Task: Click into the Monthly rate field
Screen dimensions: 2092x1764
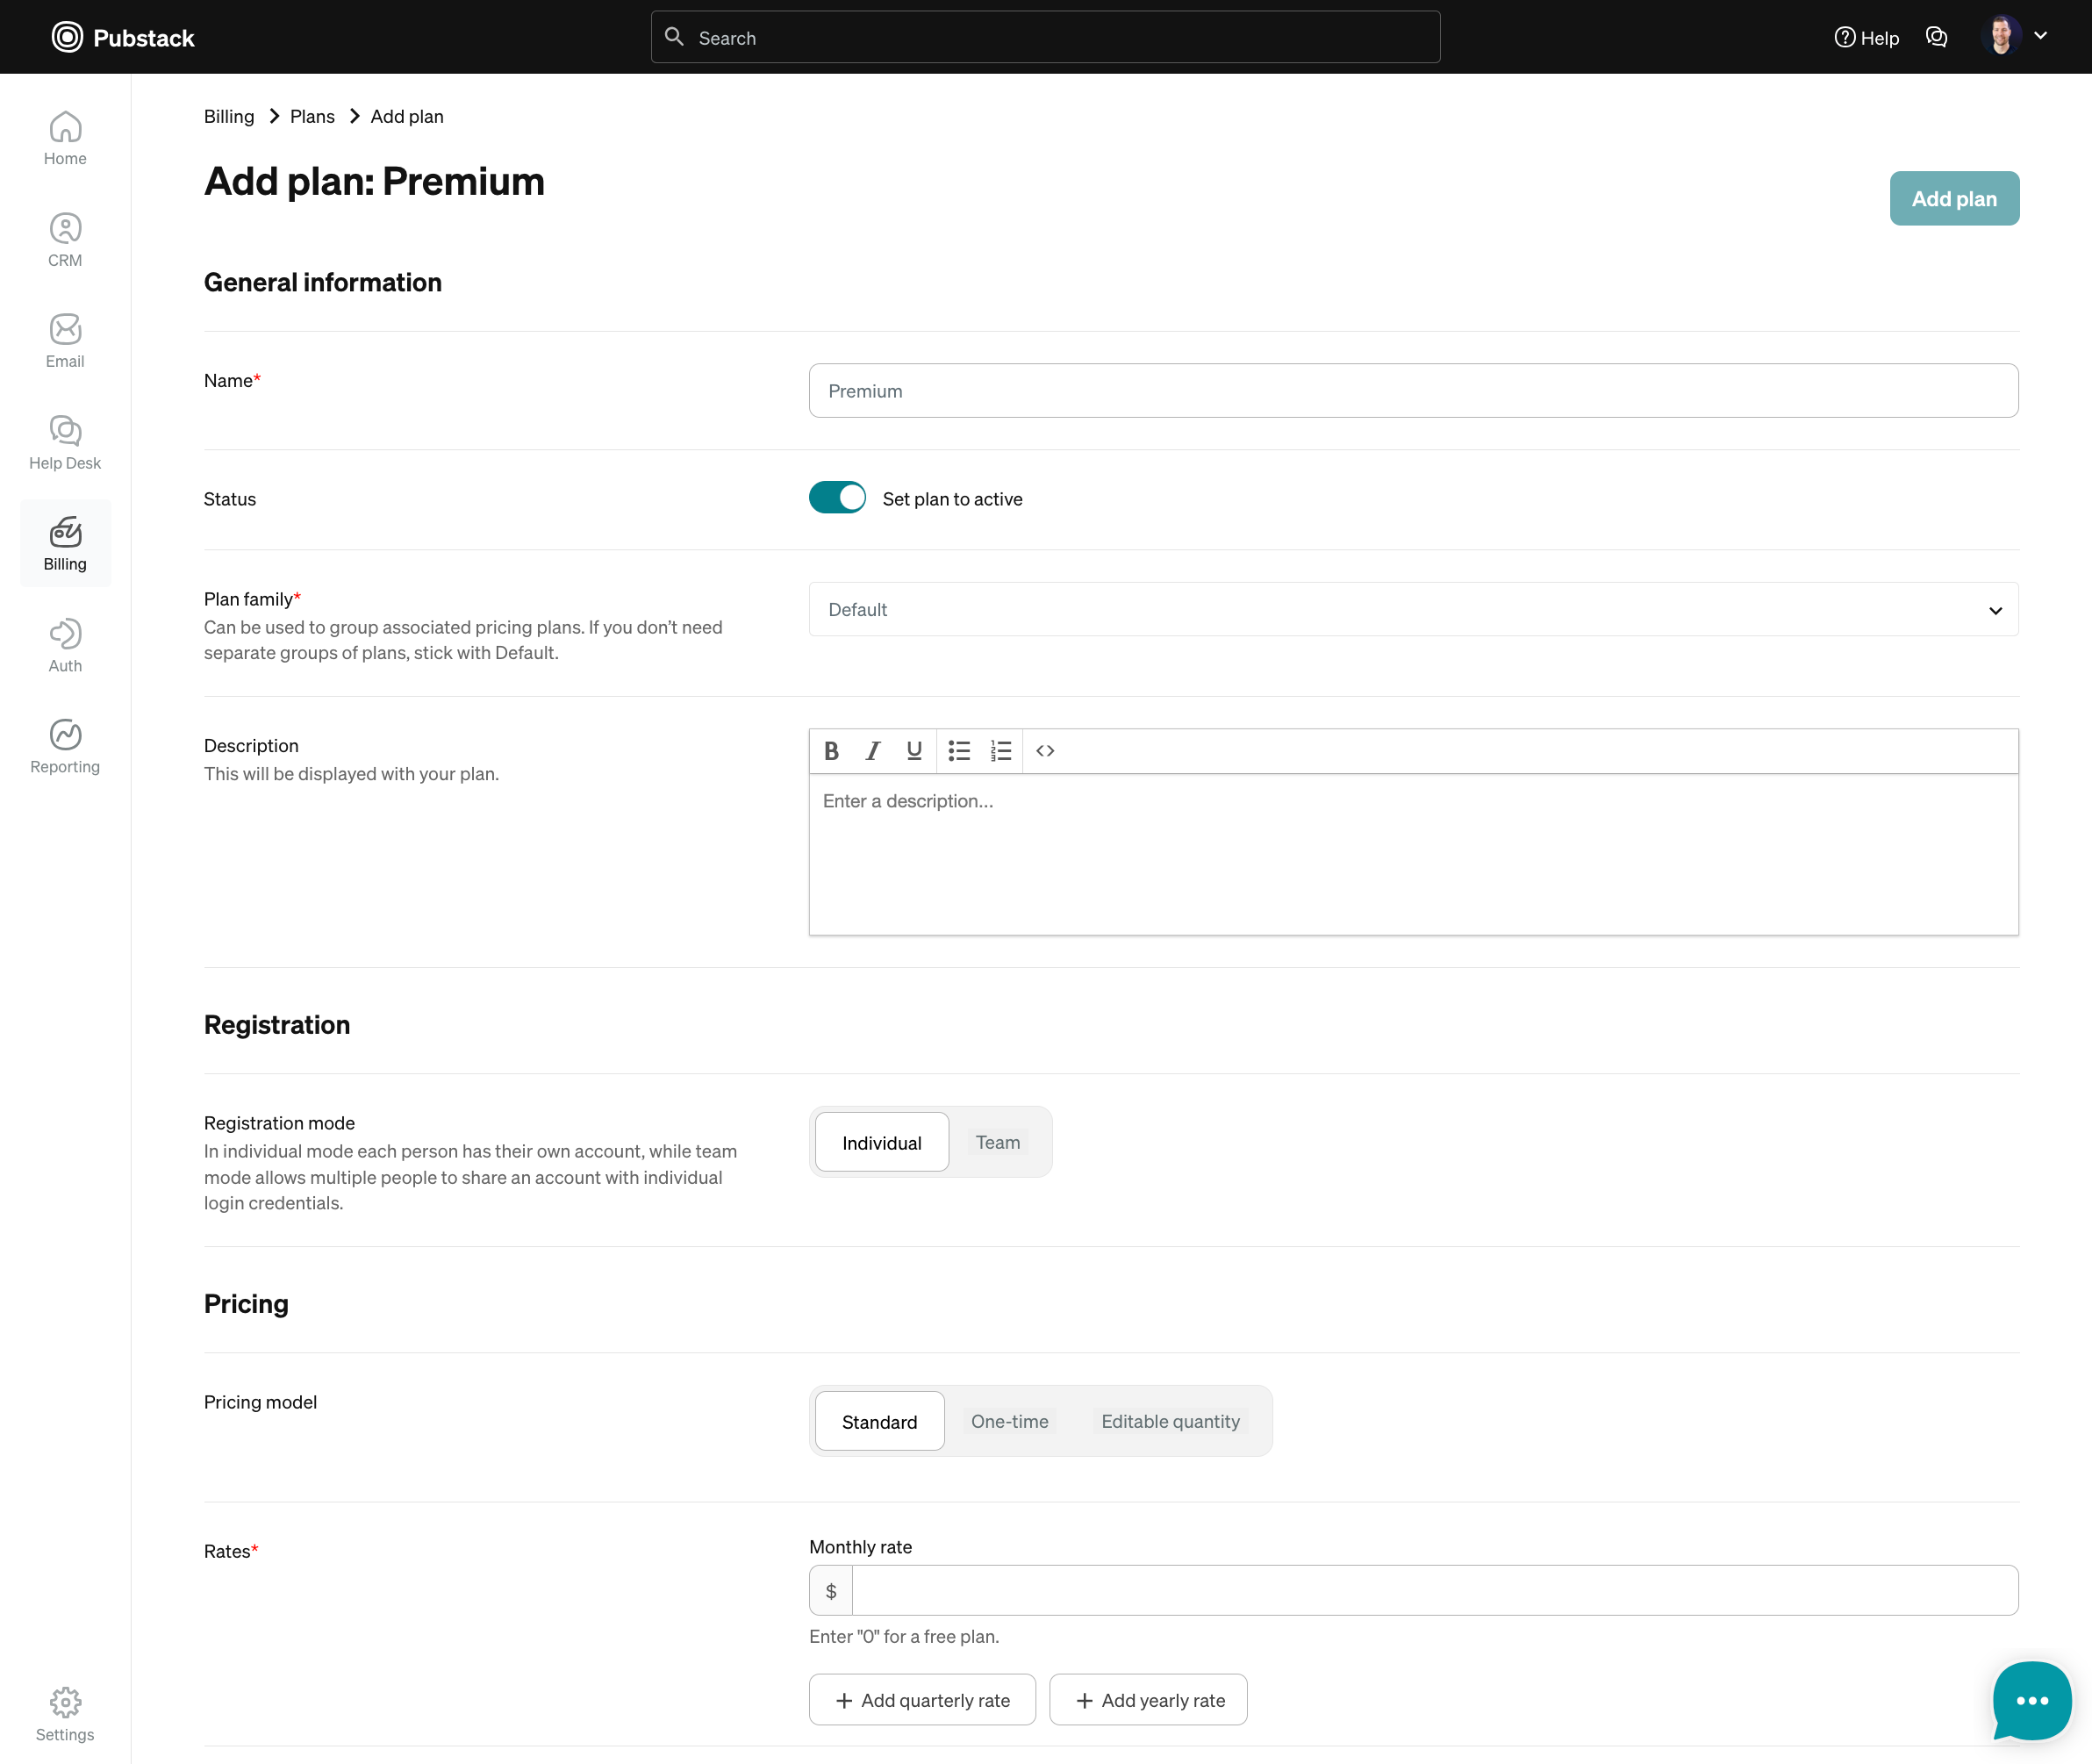Action: click(x=1434, y=1590)
